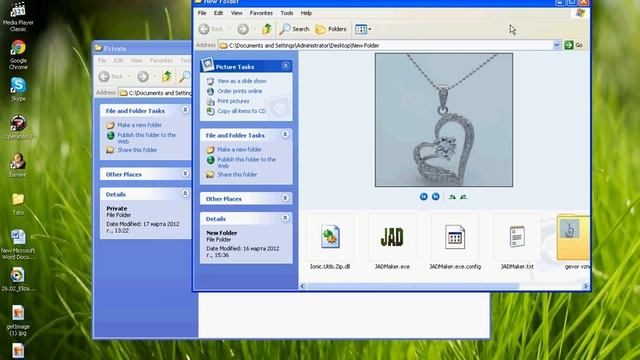The image size is (640, 360).
Task: Click Forward arrow in New Folder toolbar
Action: [243, 29]
